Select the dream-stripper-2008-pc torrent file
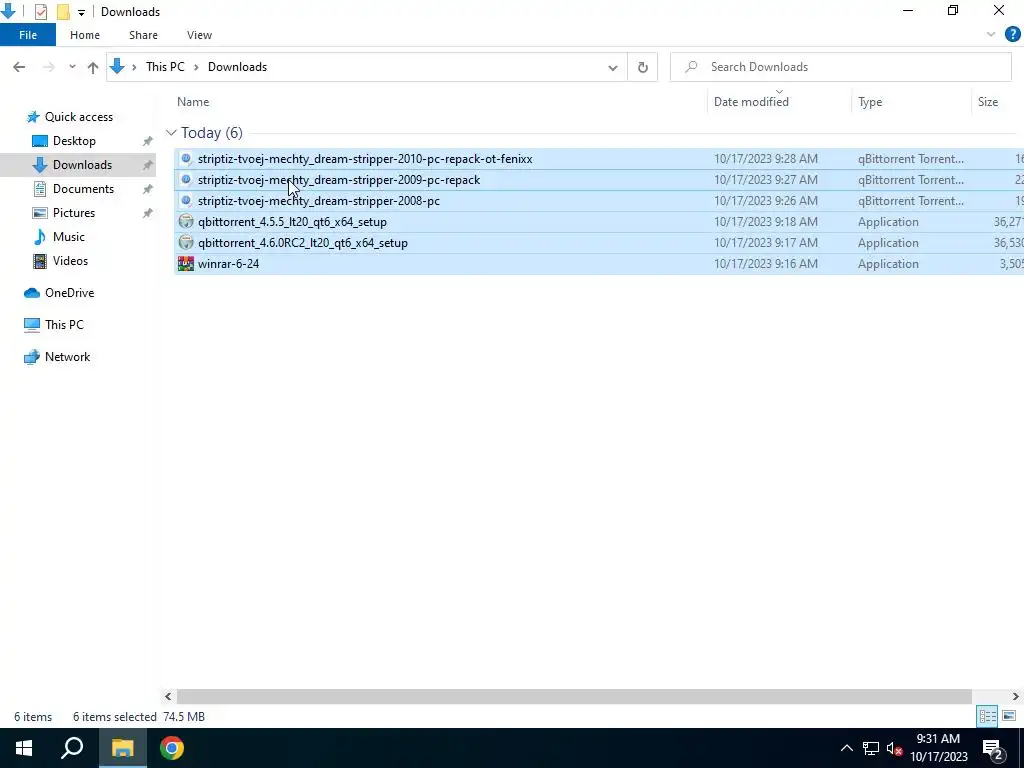 point(318,200)
